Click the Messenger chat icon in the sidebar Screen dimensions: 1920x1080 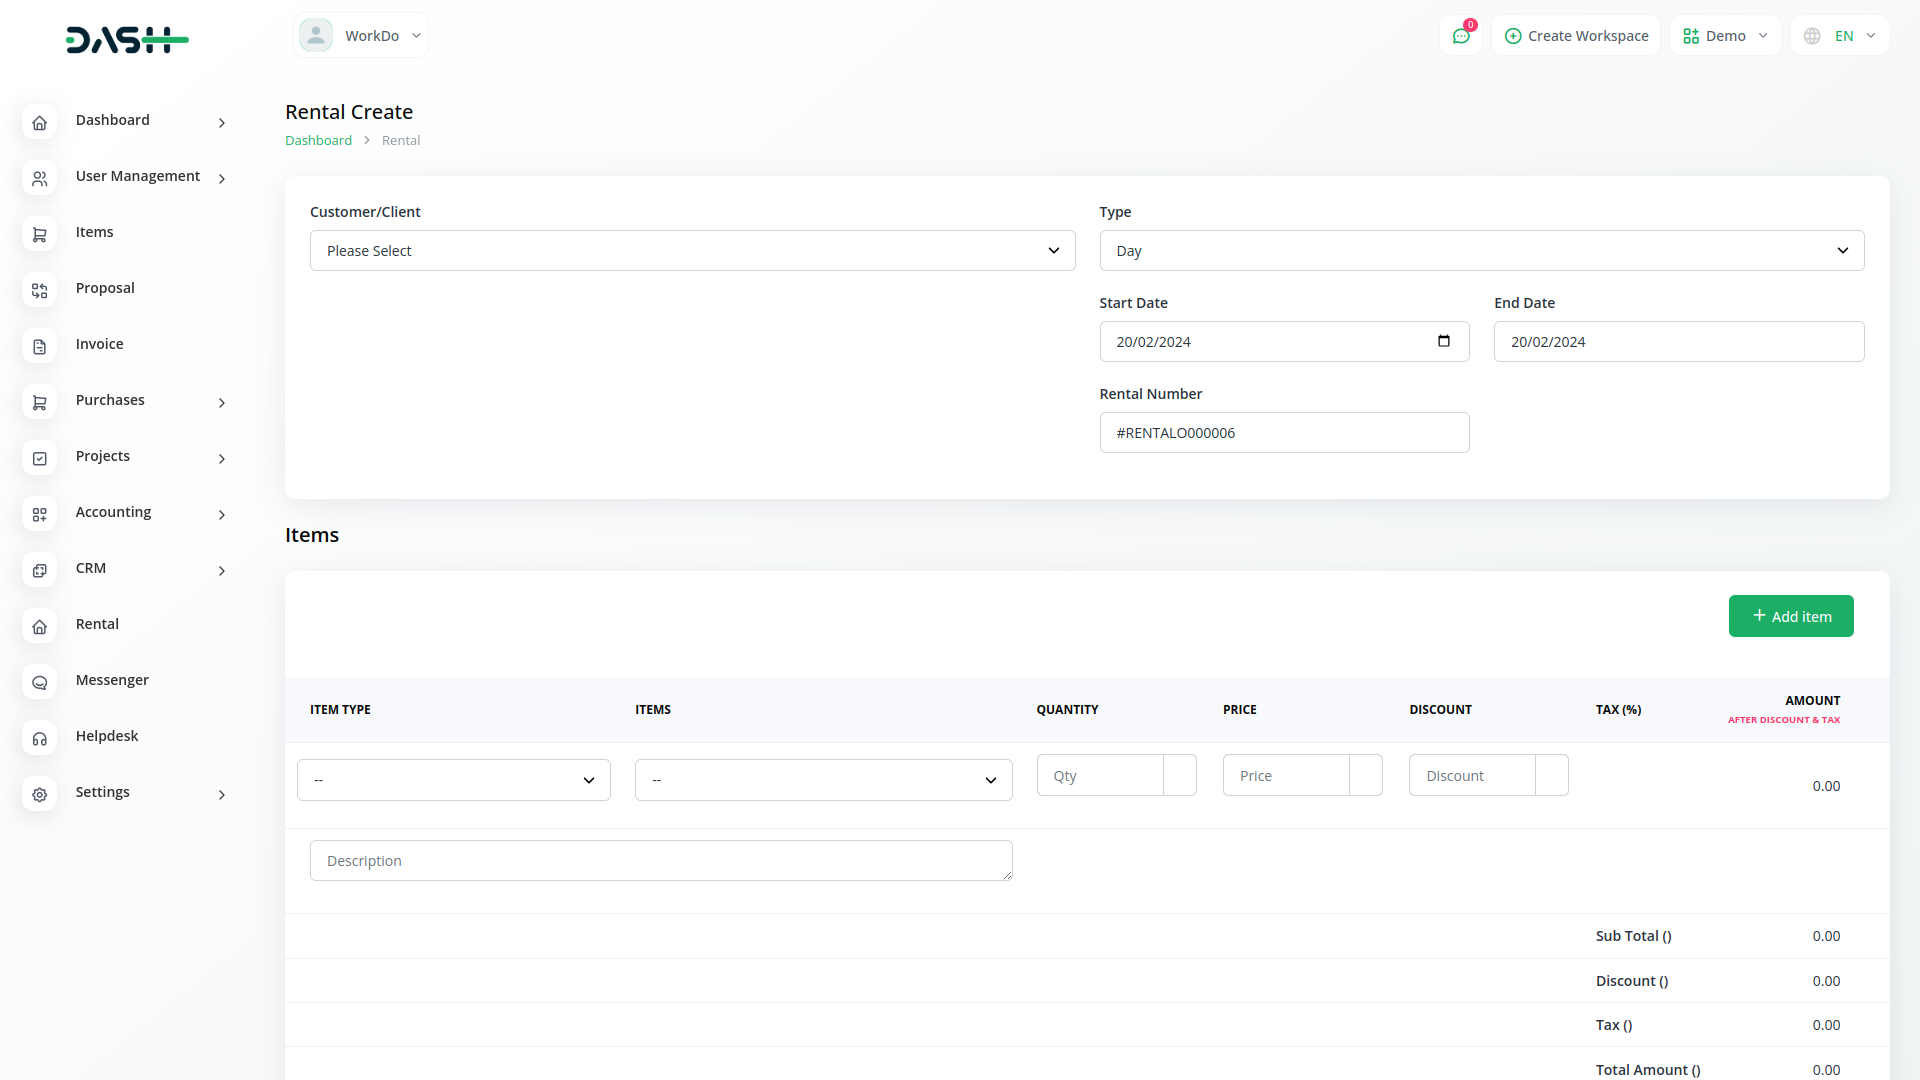coord(39,683)
